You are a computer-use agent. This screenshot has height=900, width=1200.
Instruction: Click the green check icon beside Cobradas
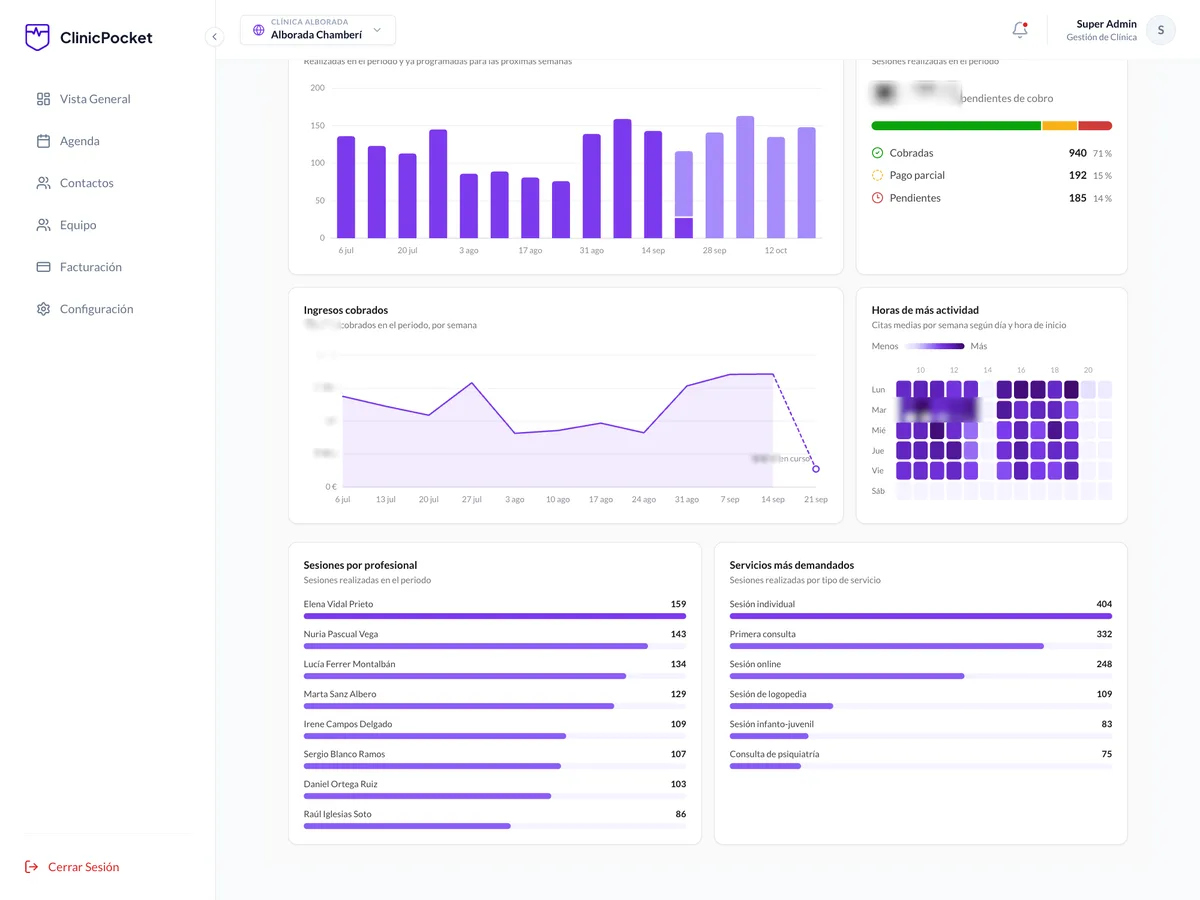pos(878,153)
